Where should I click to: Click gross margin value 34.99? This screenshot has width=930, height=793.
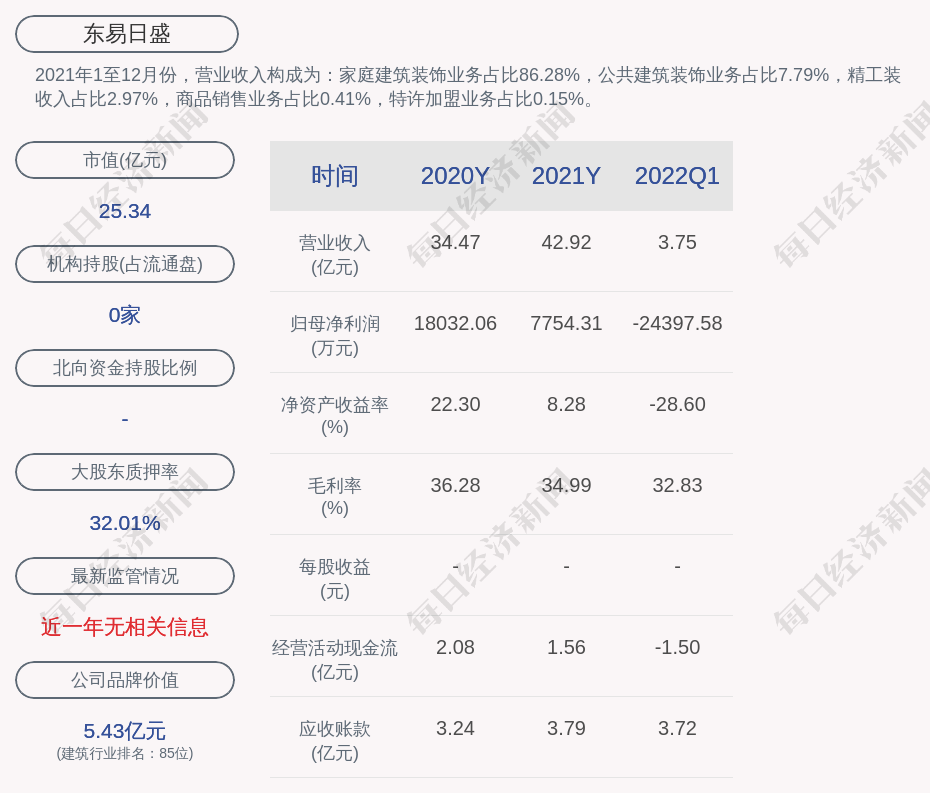[566, 485]
